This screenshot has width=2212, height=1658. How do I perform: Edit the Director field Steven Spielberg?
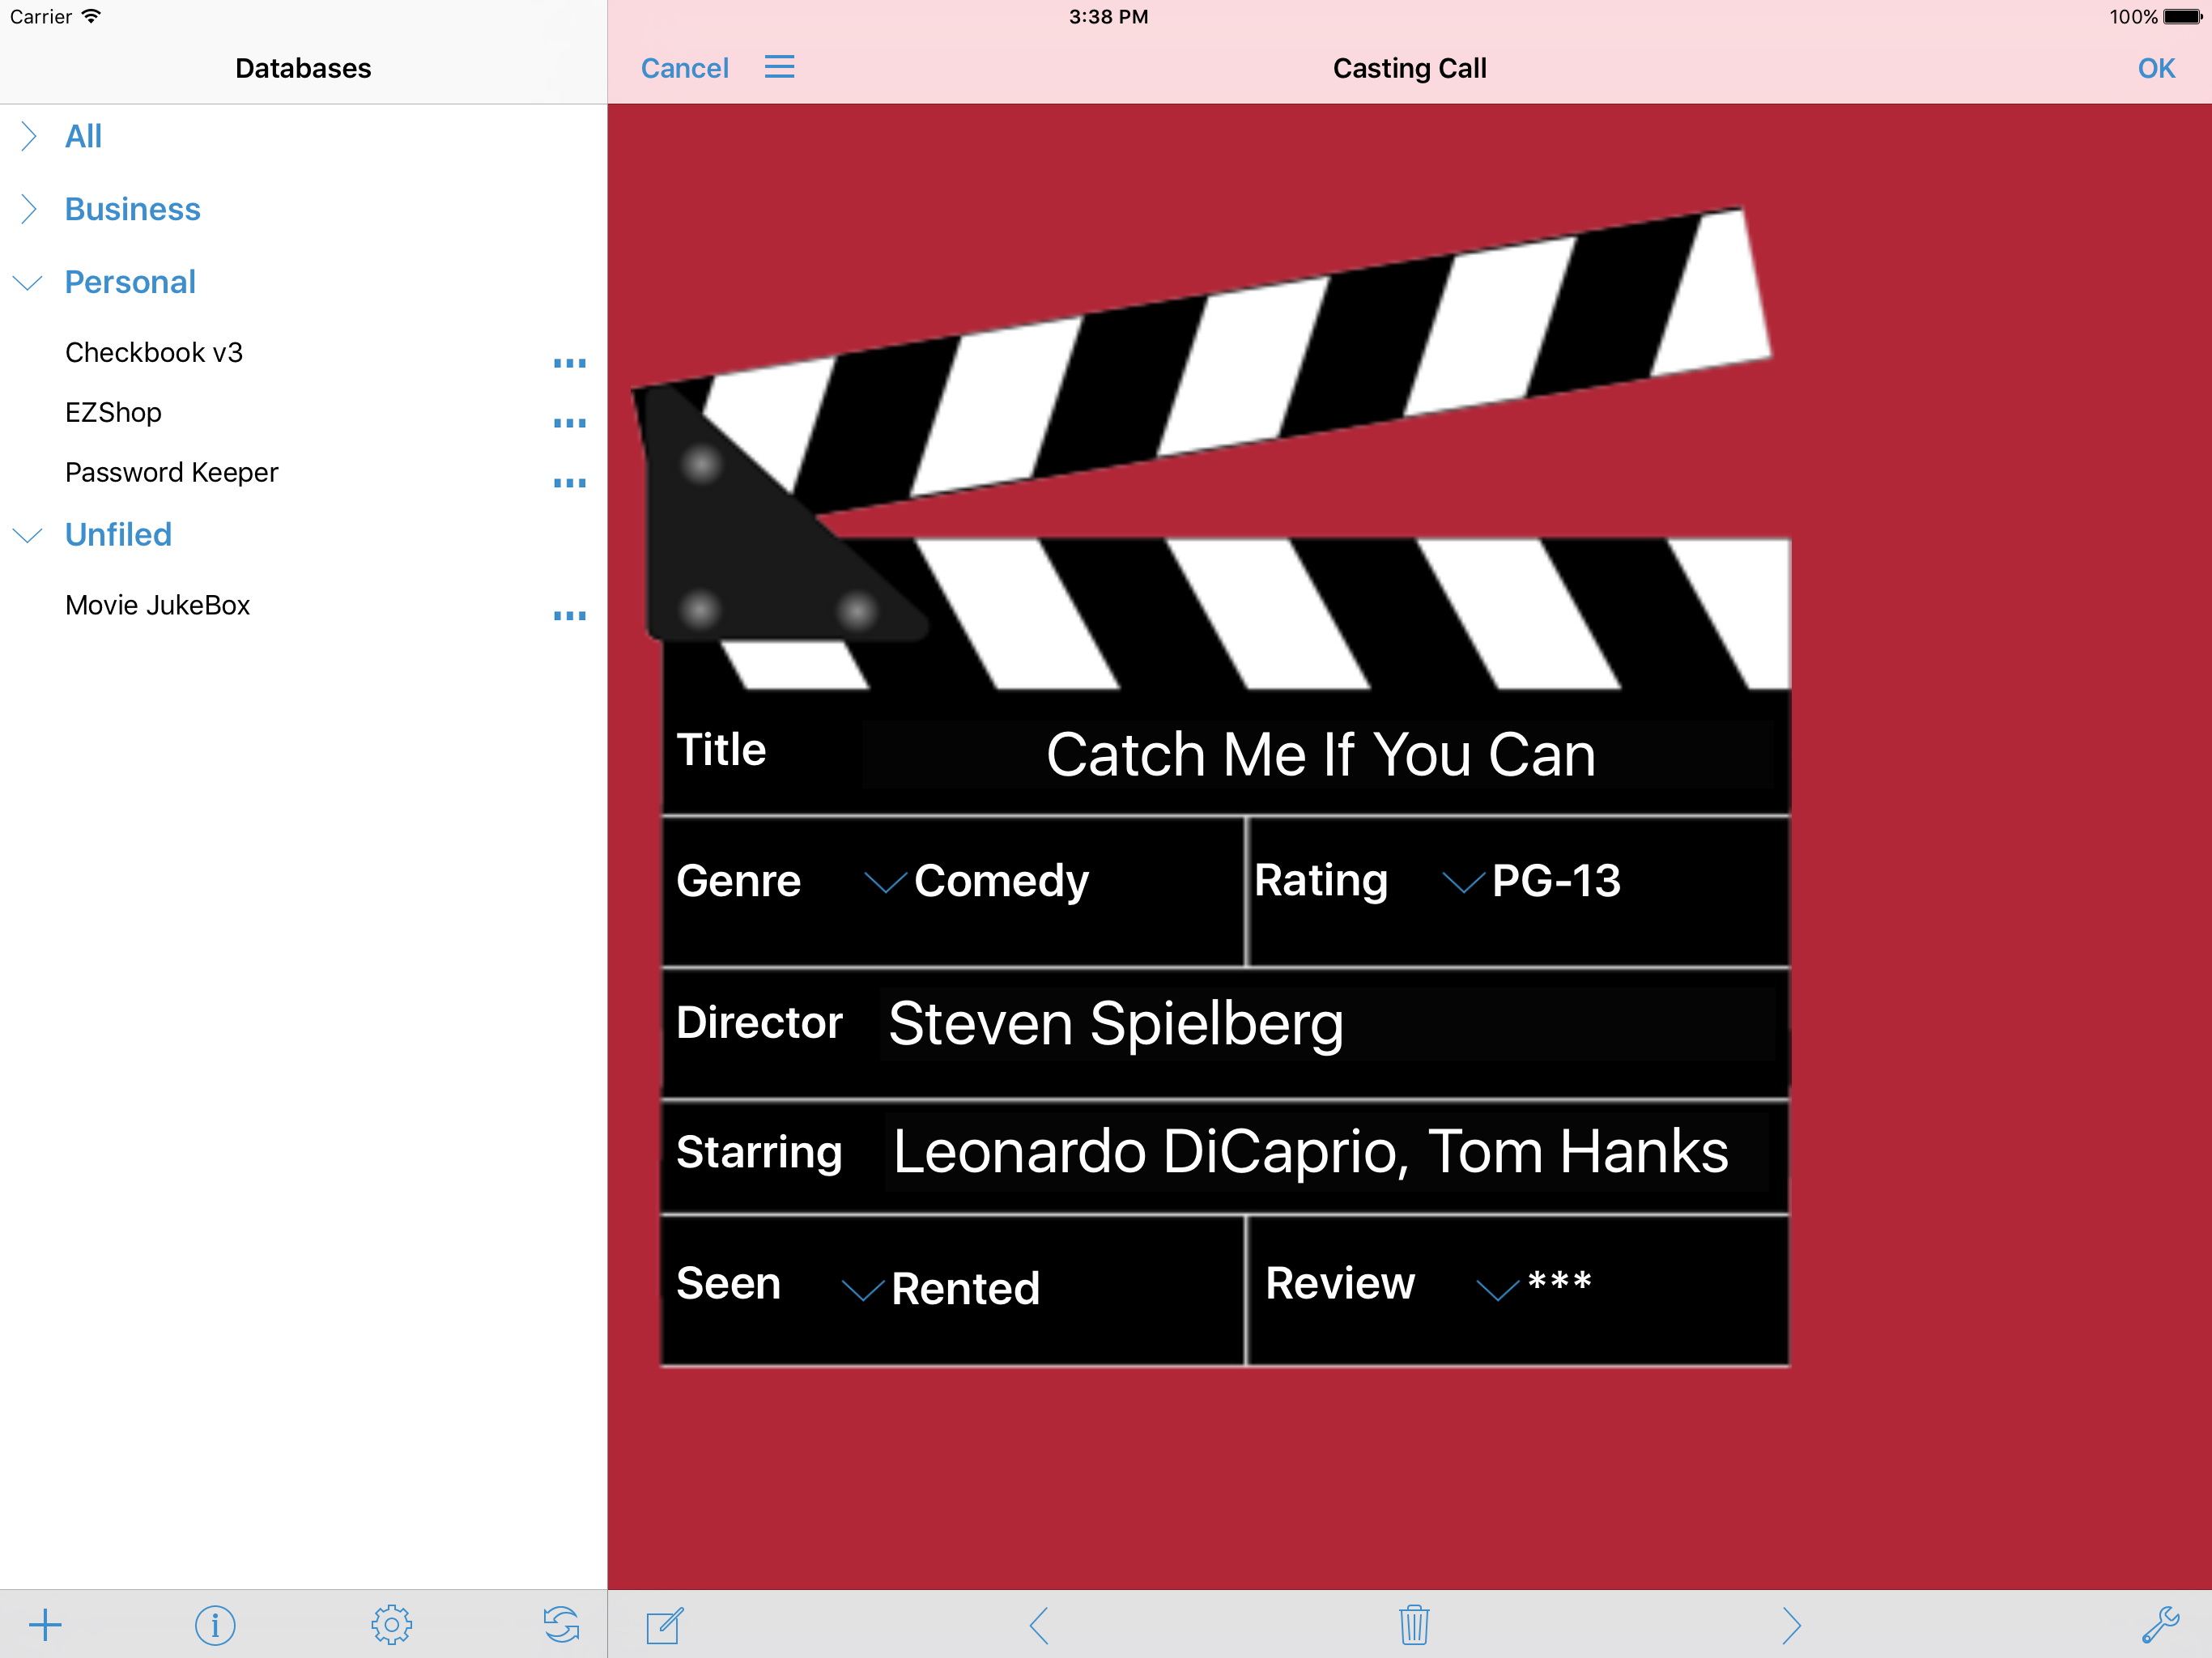pyautogui.click(x=1325, y=1024)
